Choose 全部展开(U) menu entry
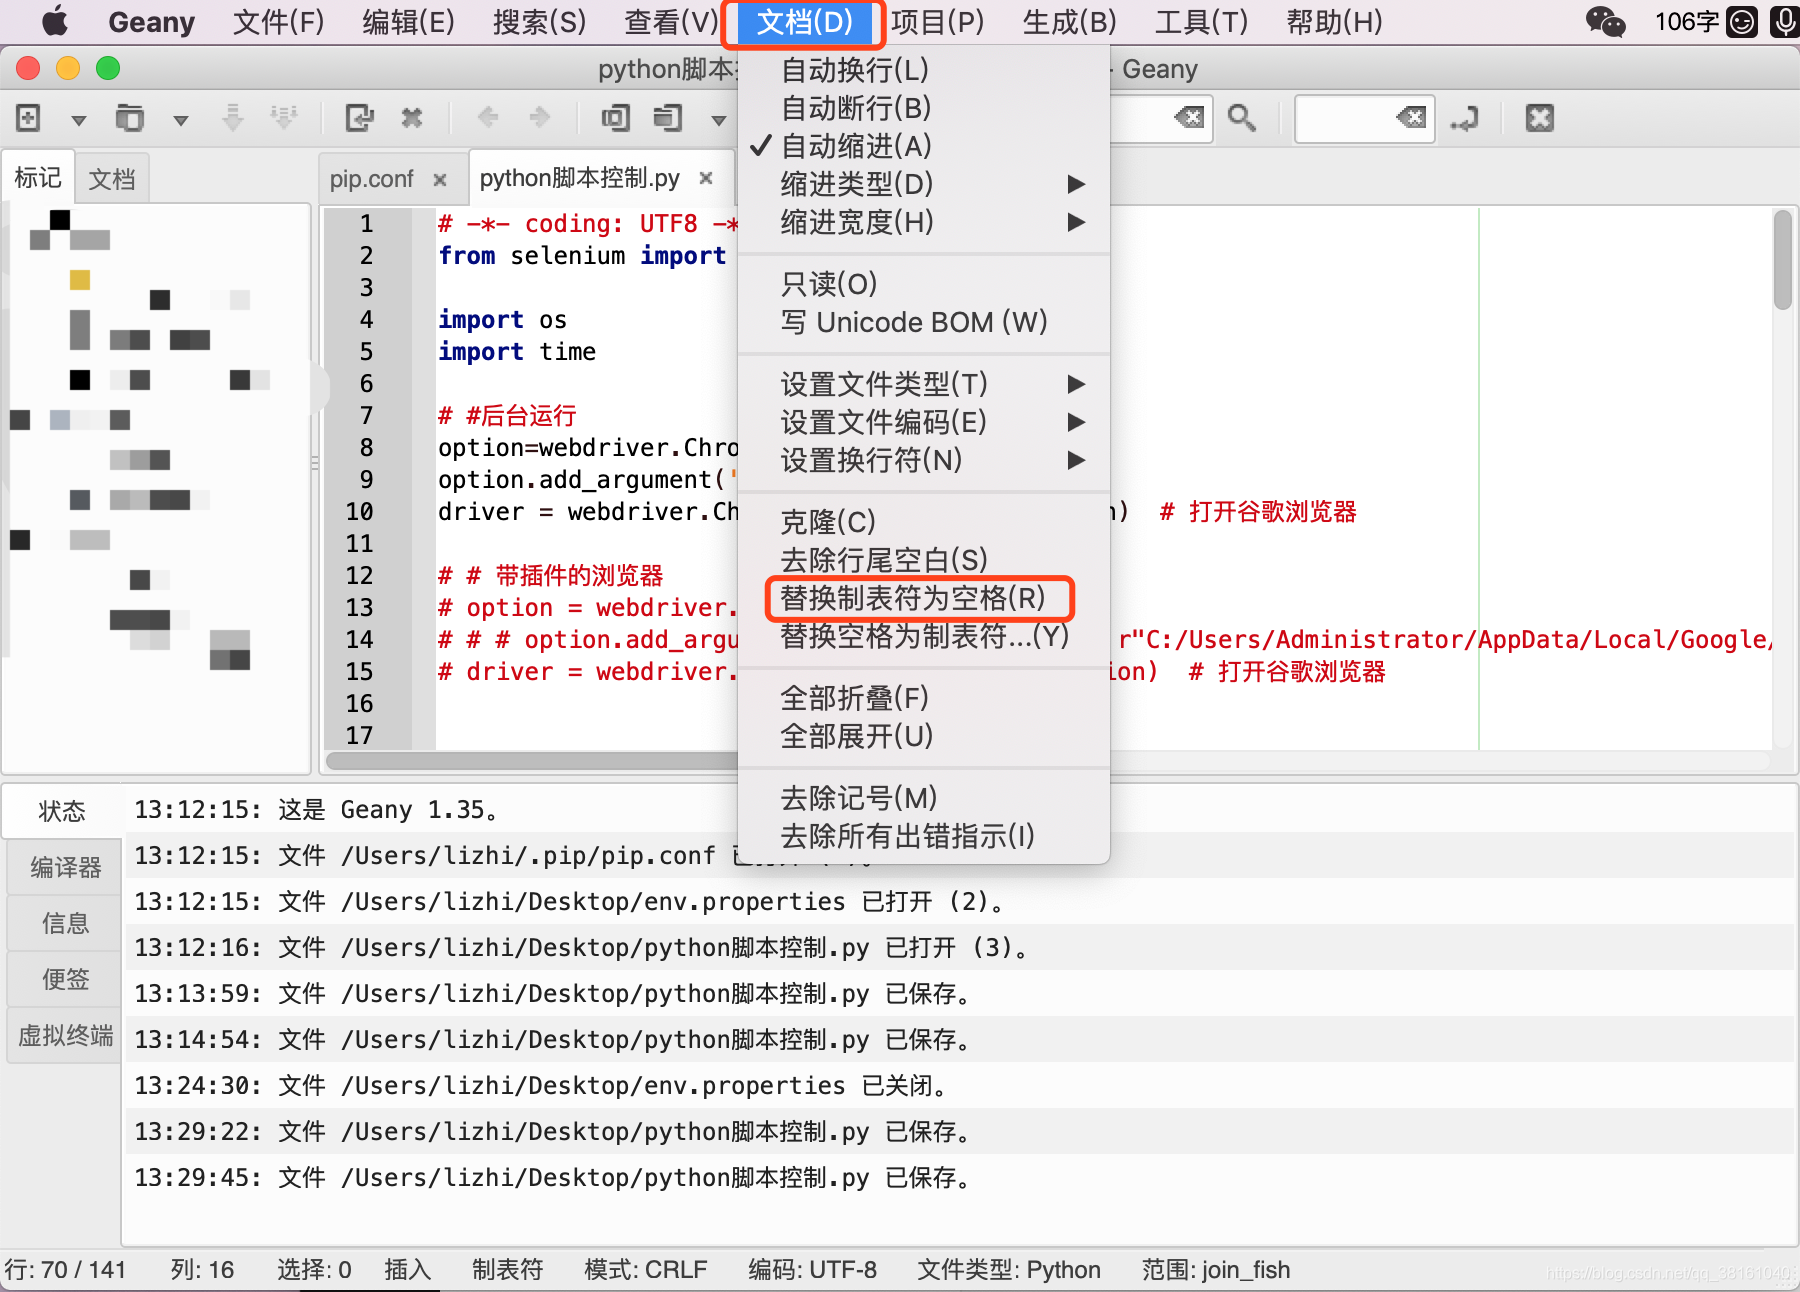 (x=923, y=736)
